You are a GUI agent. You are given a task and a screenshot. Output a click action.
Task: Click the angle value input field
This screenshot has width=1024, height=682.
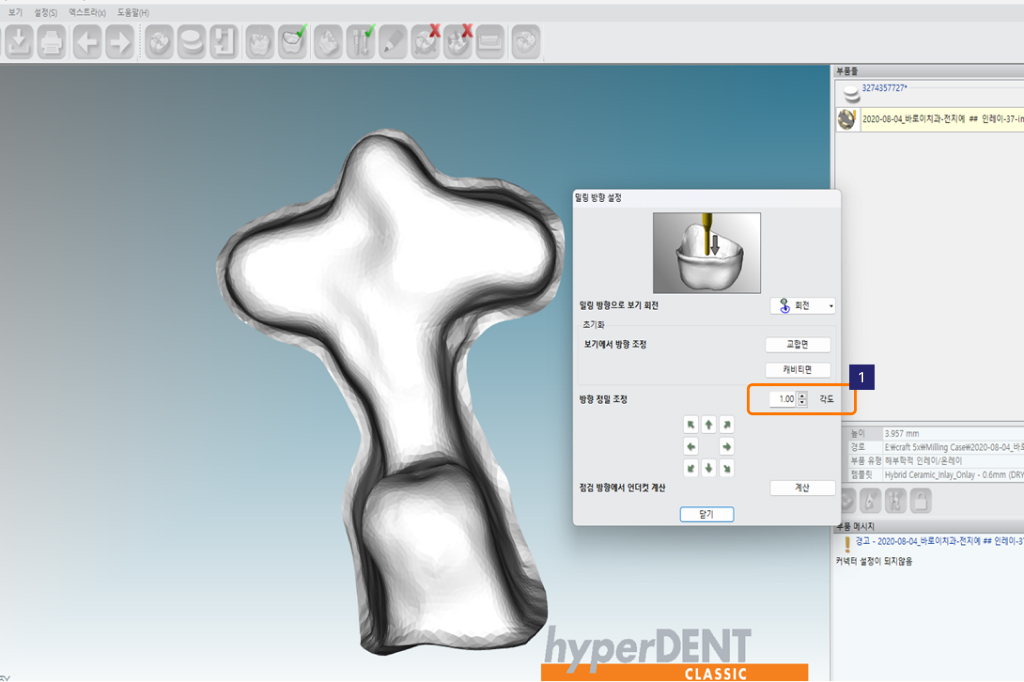click(783, 399)
